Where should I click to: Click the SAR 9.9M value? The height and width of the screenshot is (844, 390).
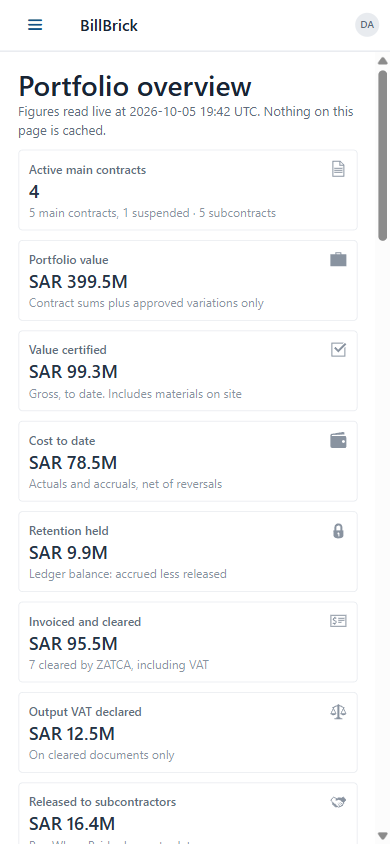(x=68, y=553)
